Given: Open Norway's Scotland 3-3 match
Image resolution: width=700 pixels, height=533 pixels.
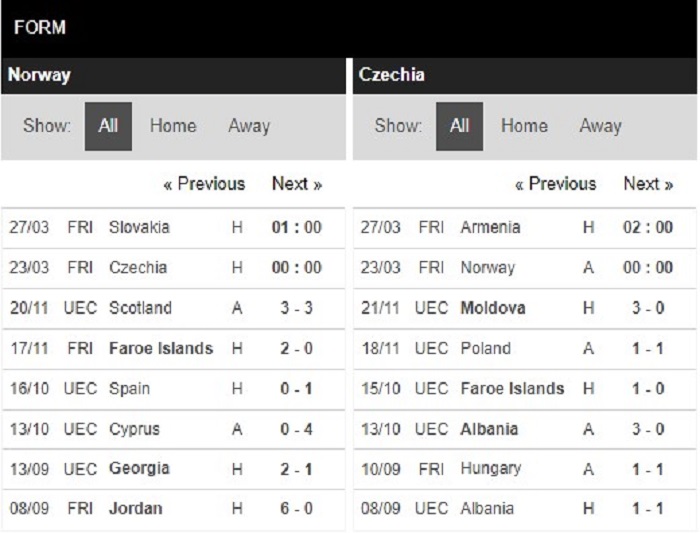Looking at the screenshot, I should click(x=173, y=308).
